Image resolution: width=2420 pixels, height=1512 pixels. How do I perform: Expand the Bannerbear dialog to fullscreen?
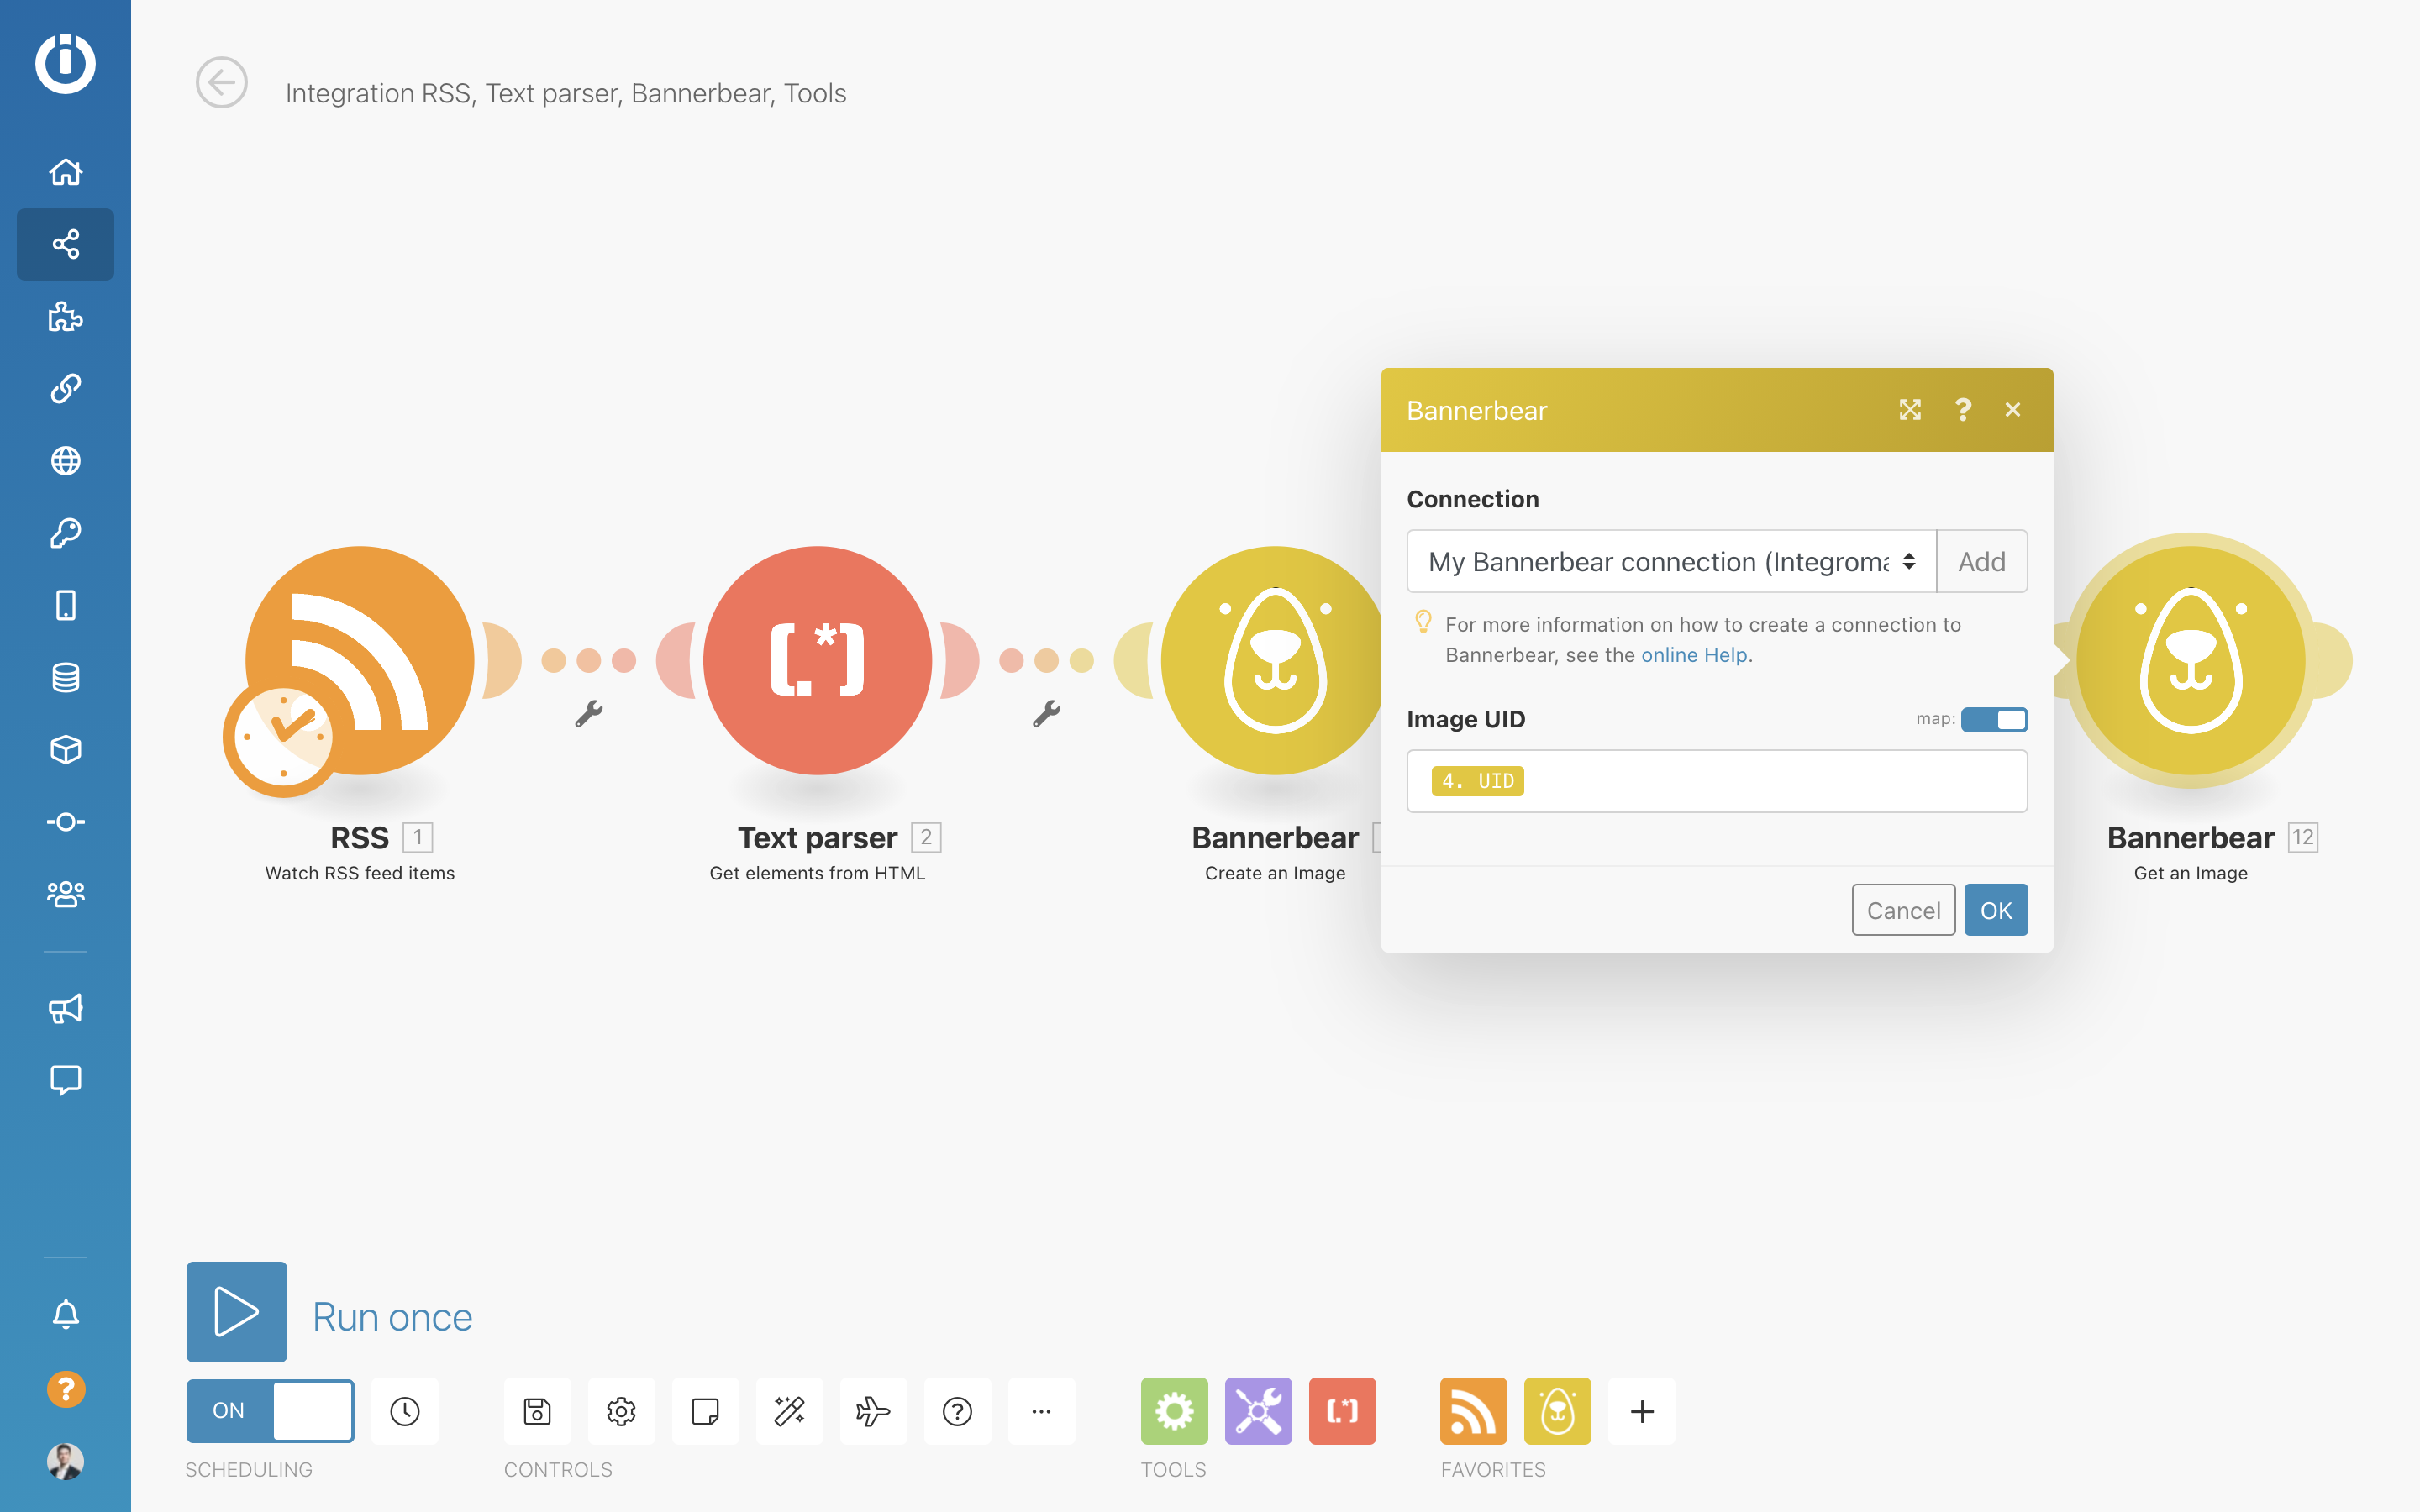click(1910, 410)
